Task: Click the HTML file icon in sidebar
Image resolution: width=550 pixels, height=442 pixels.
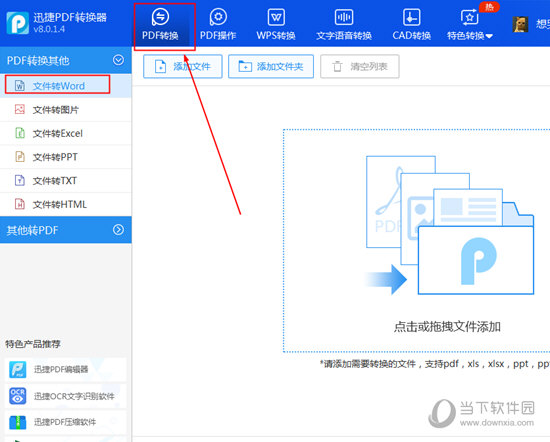Action: pyautogui.click(x=20, y=204)
